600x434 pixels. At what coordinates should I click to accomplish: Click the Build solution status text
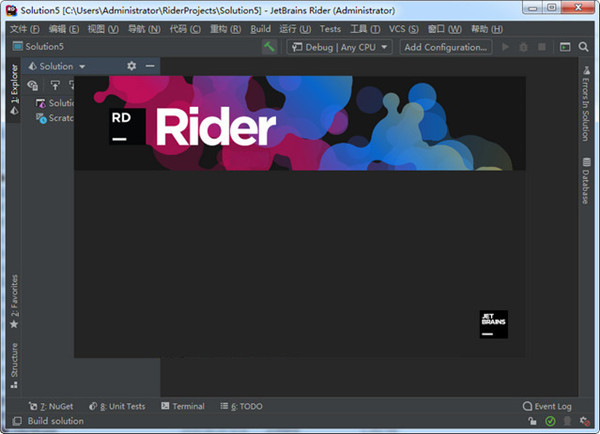(55, 421)
